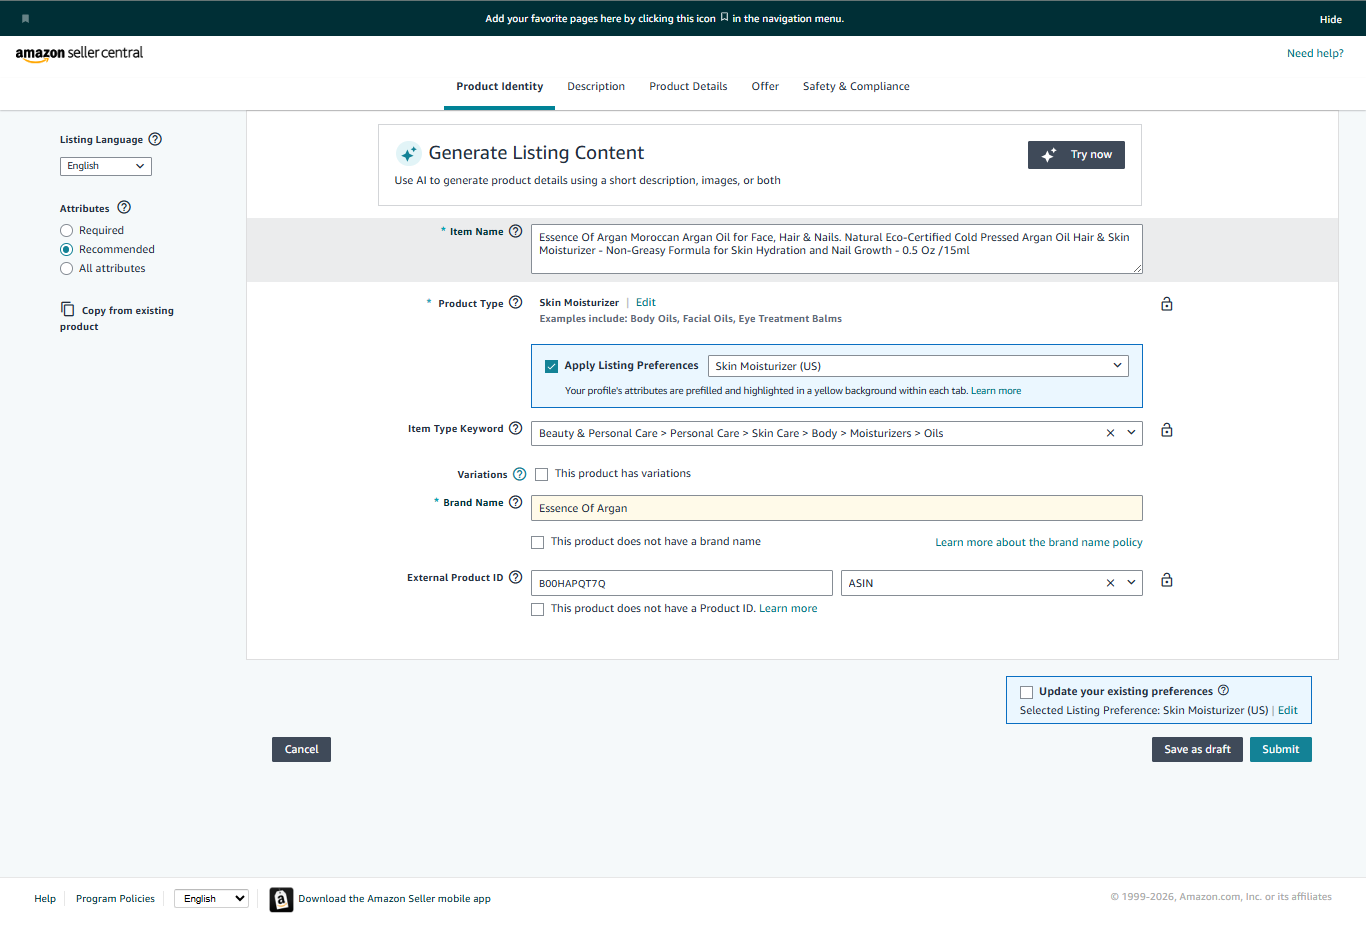Screen dimensions: 1366x945
Task: Click the lock icon for Item Type Keyword
Action: coord(1167,430)
